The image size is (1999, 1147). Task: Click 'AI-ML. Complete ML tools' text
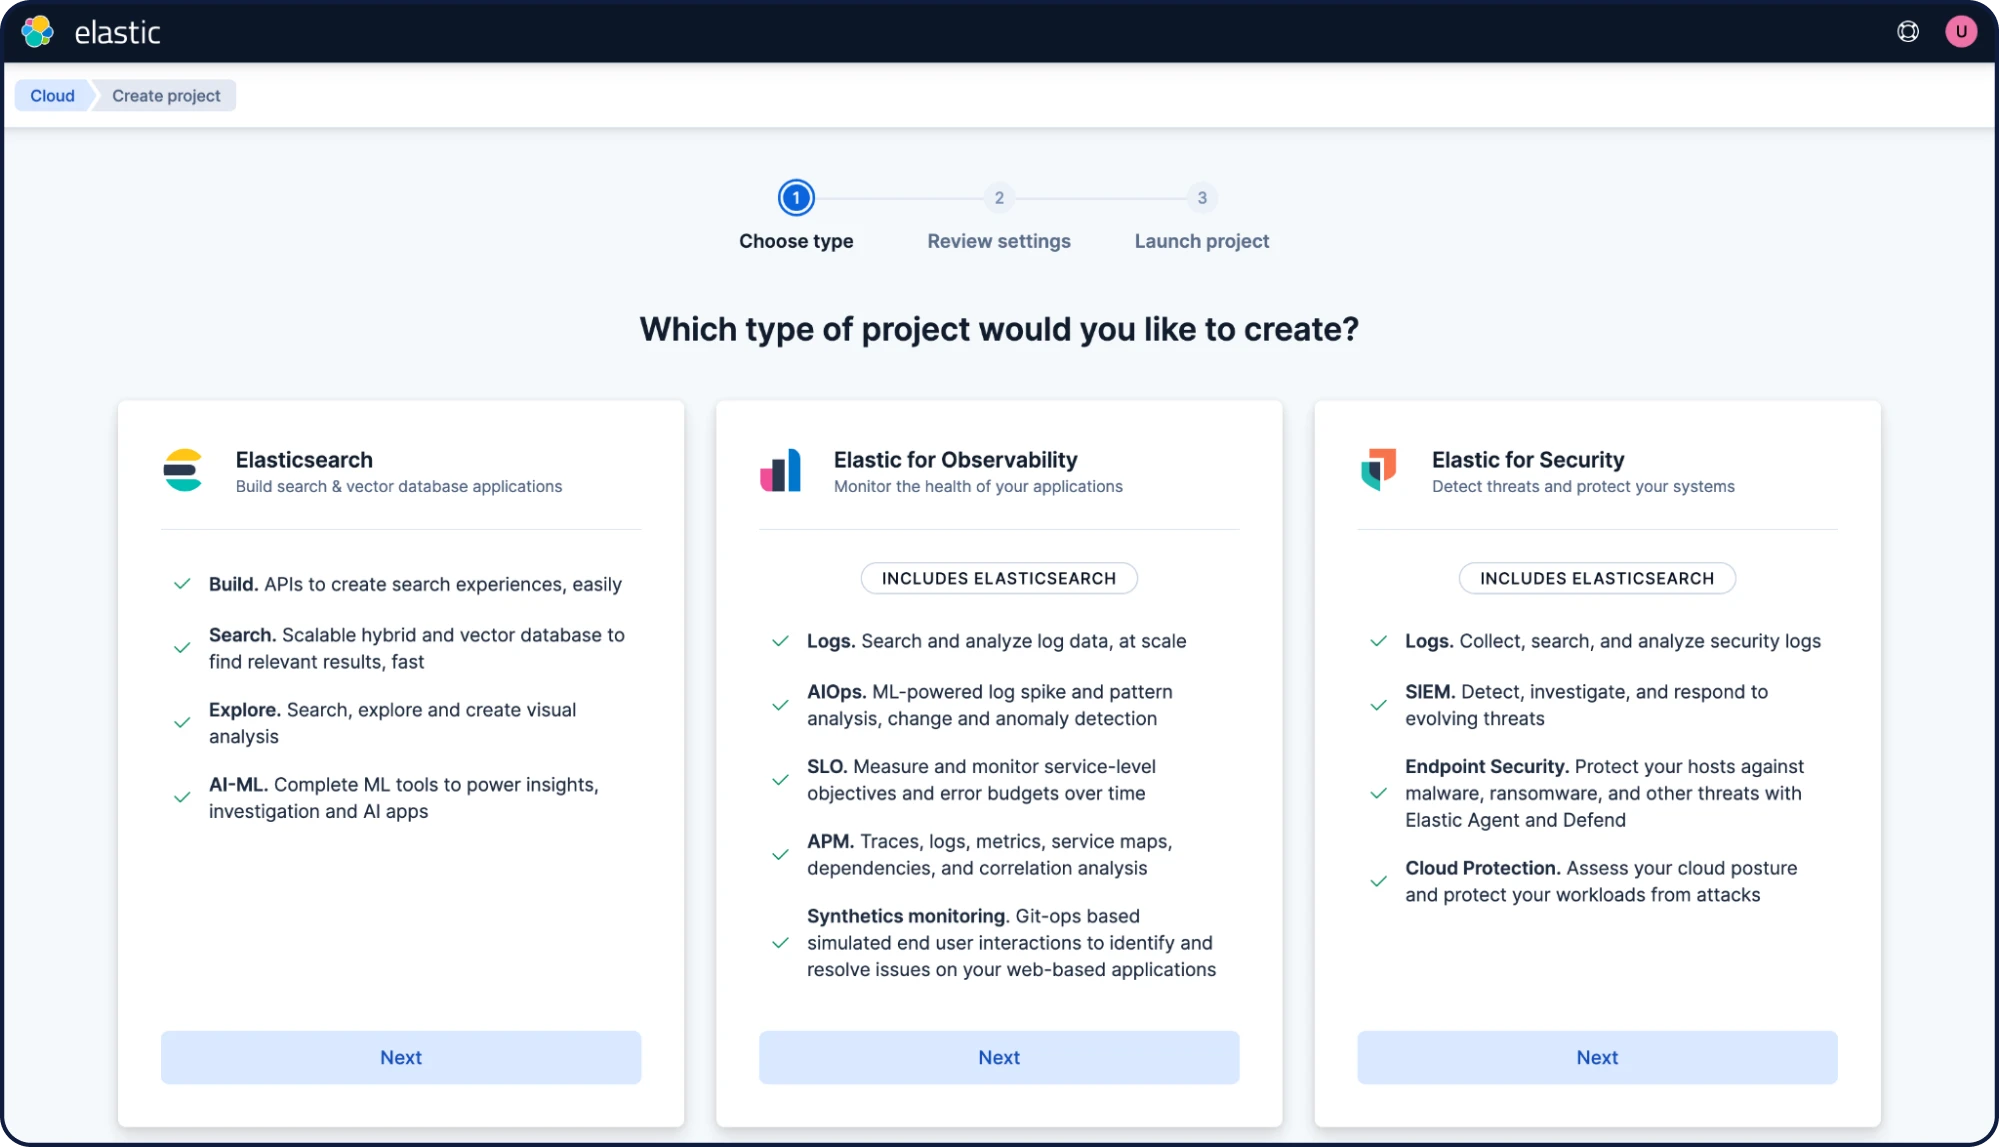404,798
